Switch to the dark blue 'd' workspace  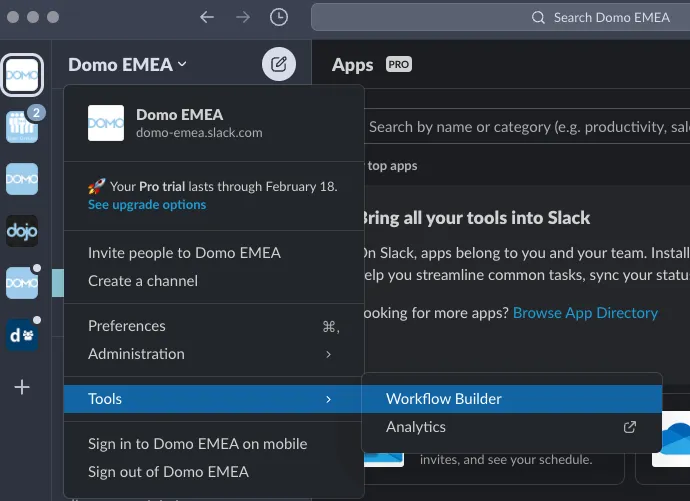[x=22, y=335]
